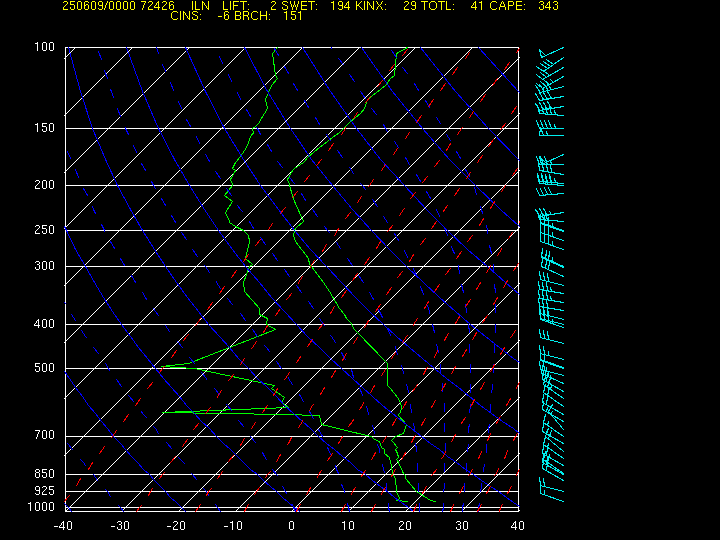
Task: Click the 150 pressure level label
Action: 45,128
